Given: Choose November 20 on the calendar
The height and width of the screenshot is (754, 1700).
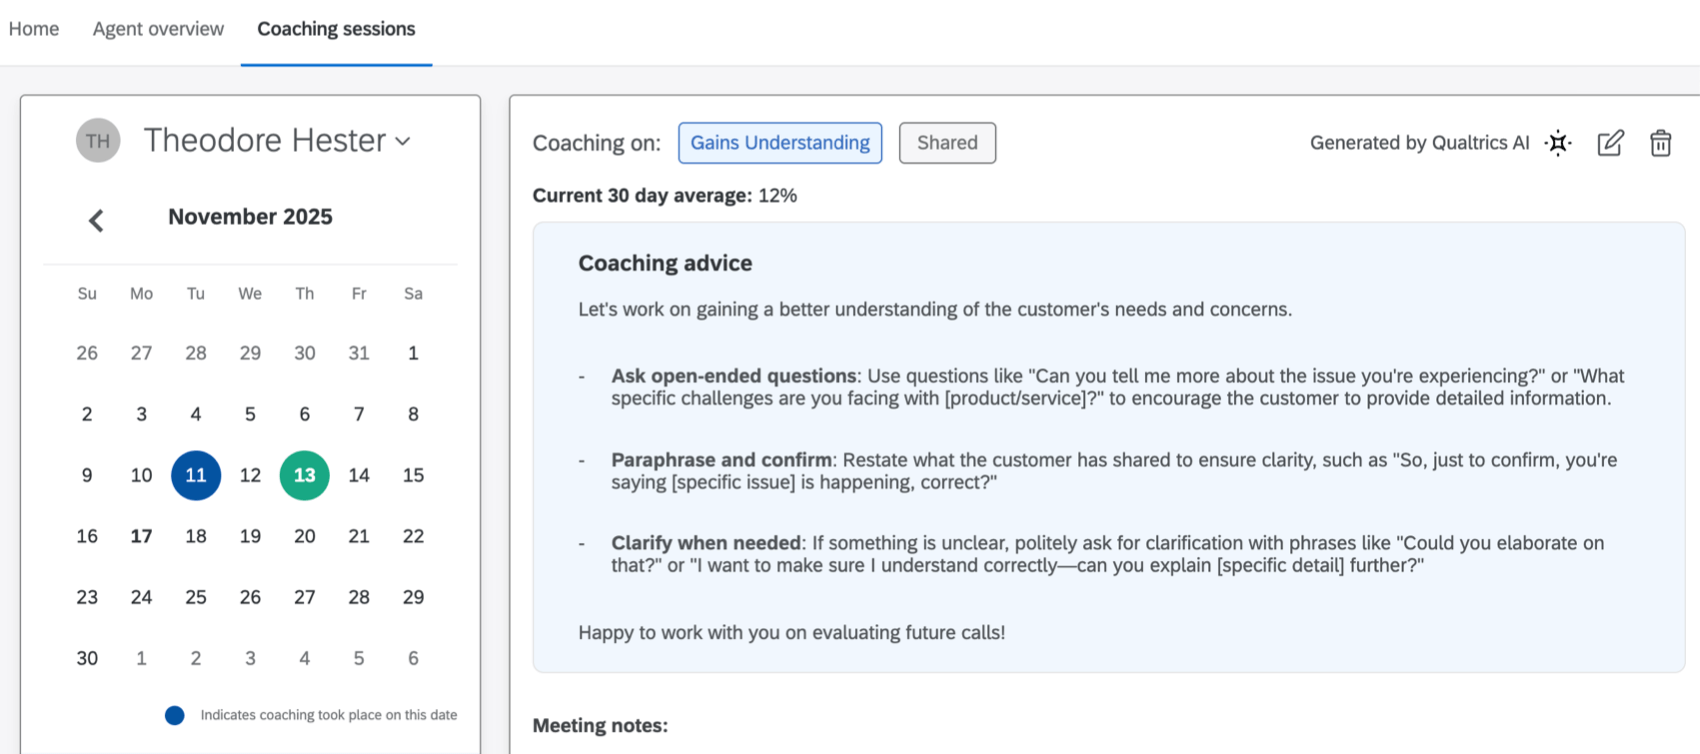Looking at the screenshot, I should coord(305,536).
